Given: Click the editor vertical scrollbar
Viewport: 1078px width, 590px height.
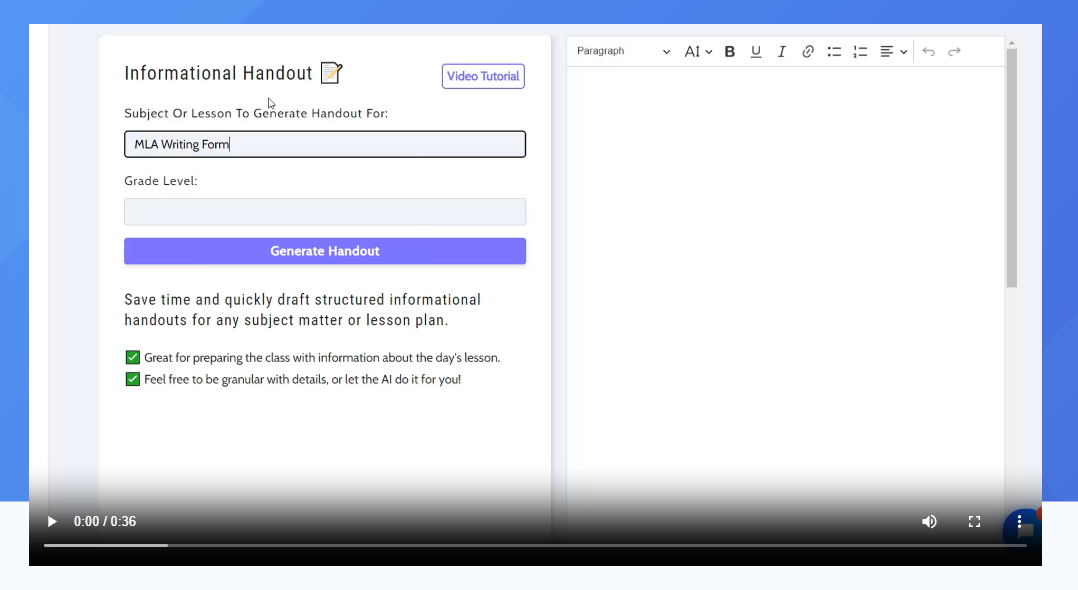Looking at the screenshot, I should [x=1011, y=168].
